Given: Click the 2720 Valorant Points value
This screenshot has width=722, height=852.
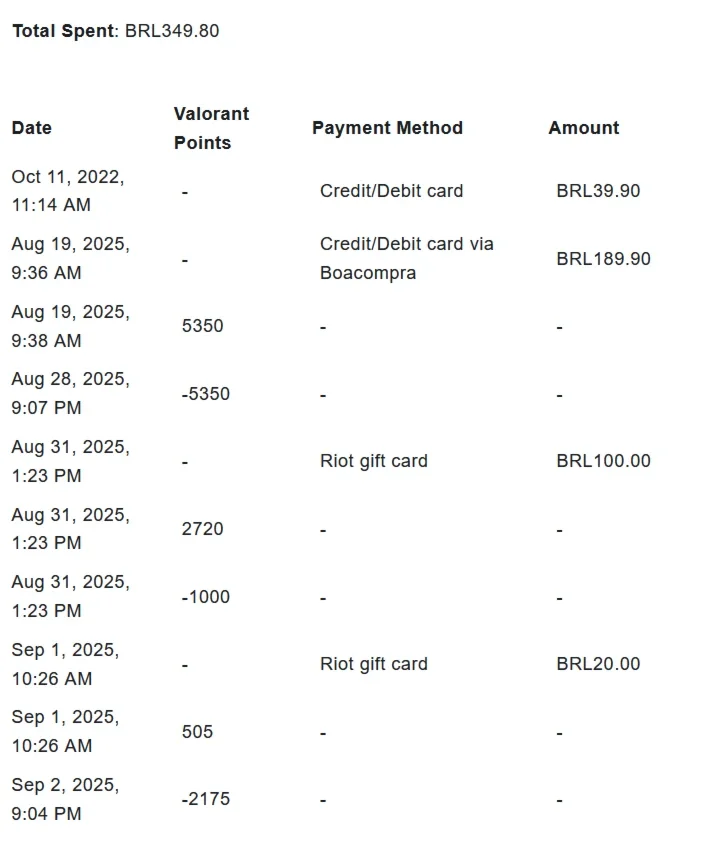Looking at the screenshot, I should pyautogui.click(x=203, y=529).
